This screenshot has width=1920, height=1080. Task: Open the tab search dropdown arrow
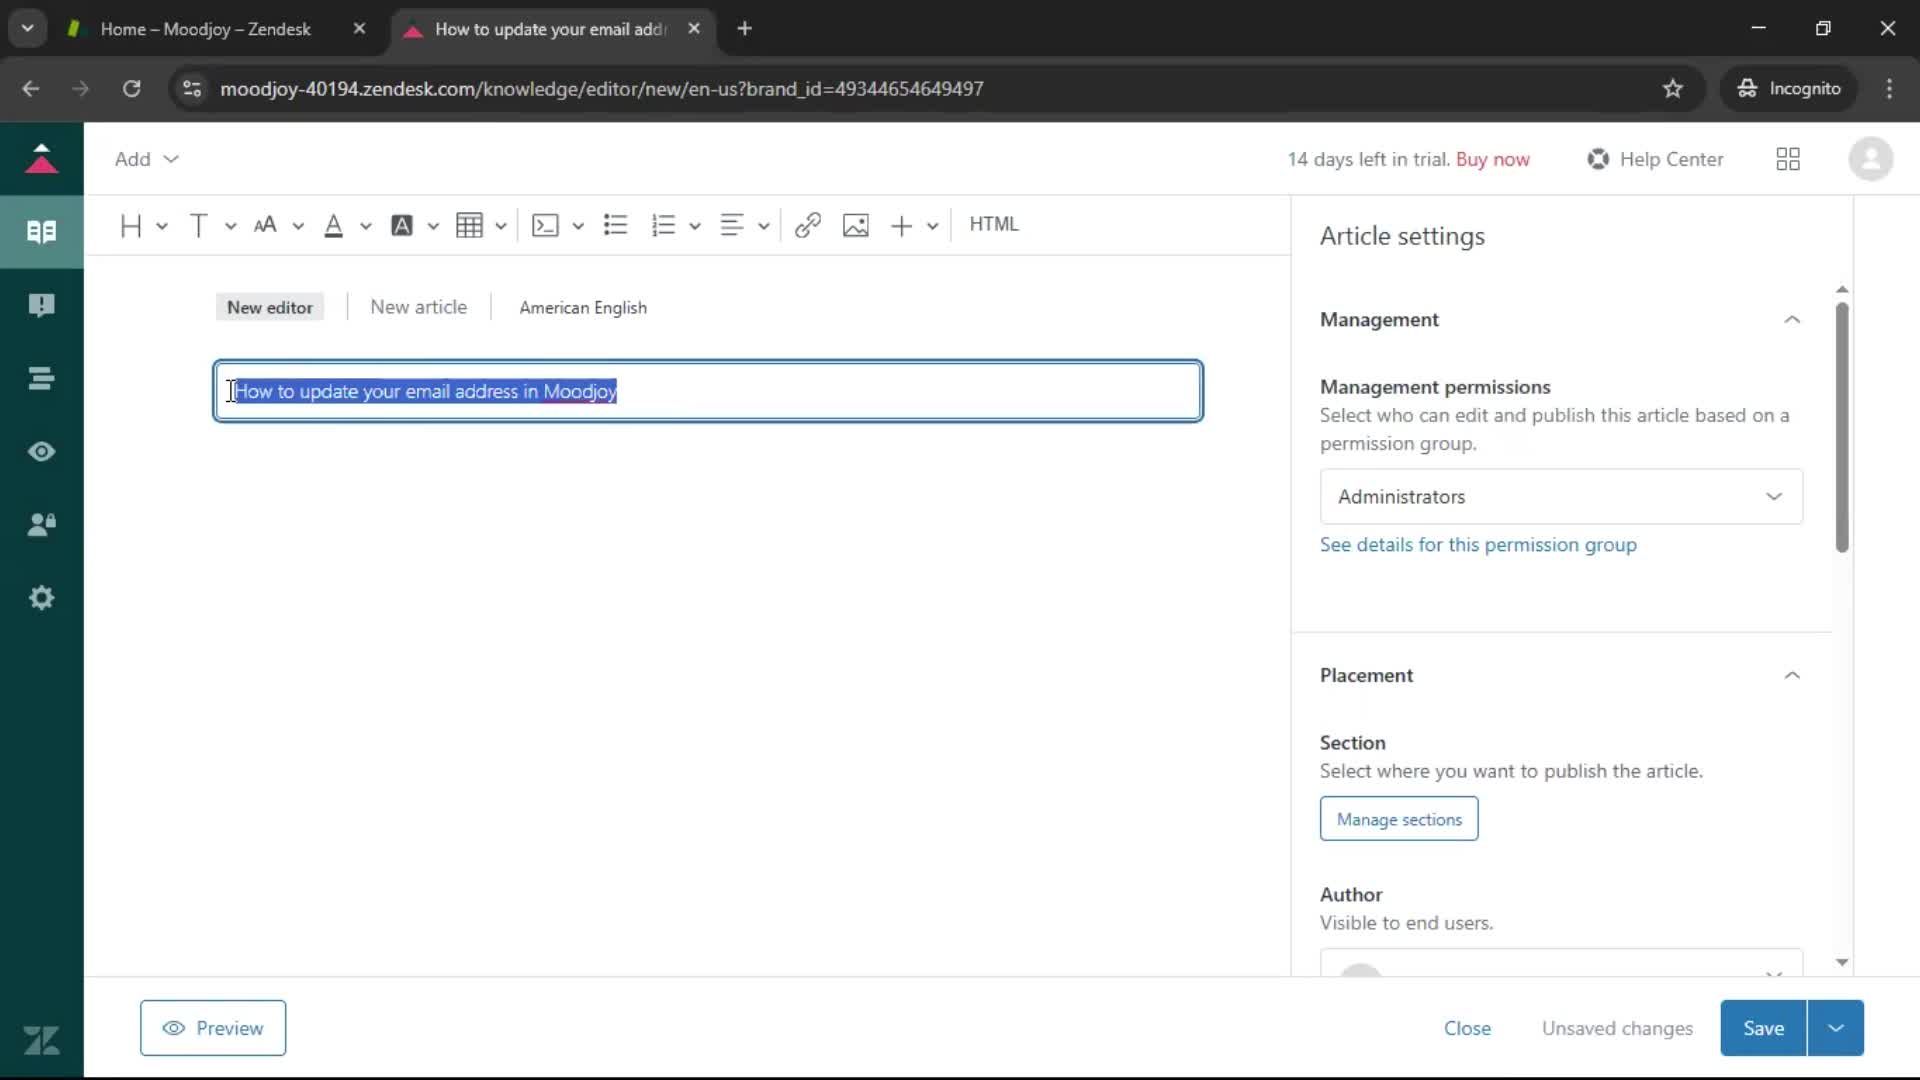[27, 28]
